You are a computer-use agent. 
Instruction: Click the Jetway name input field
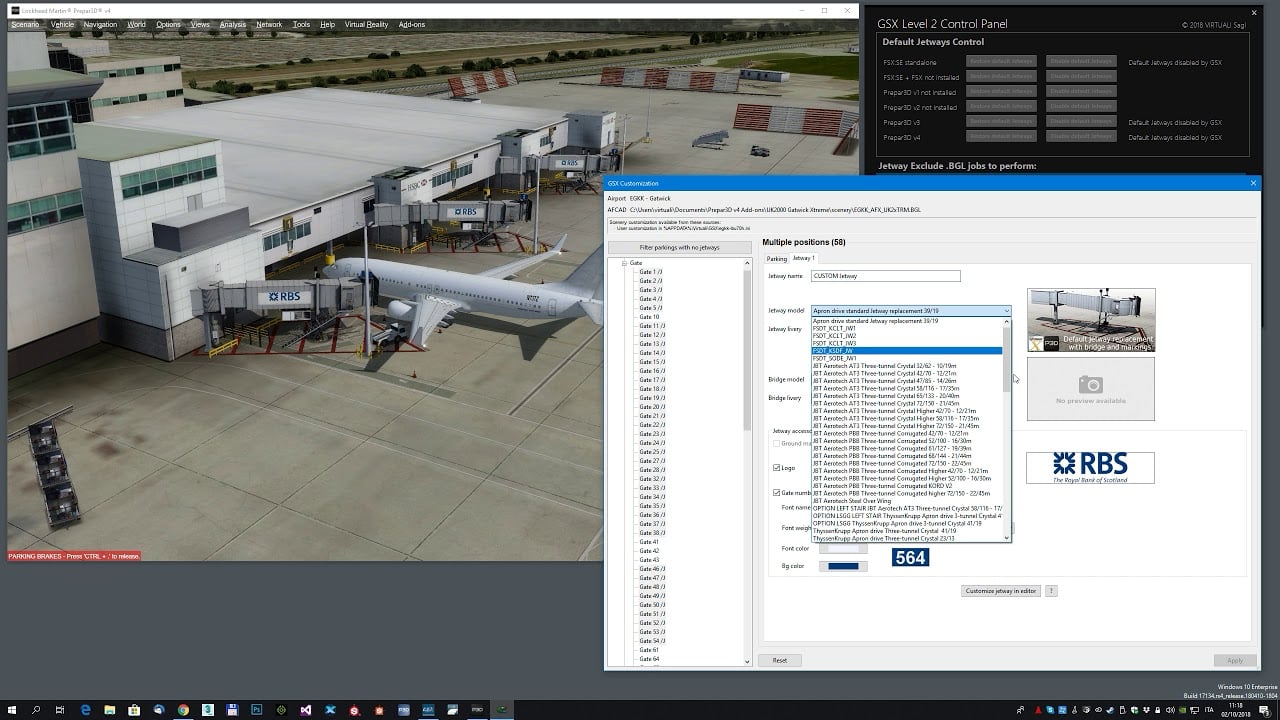coord(885,276)
